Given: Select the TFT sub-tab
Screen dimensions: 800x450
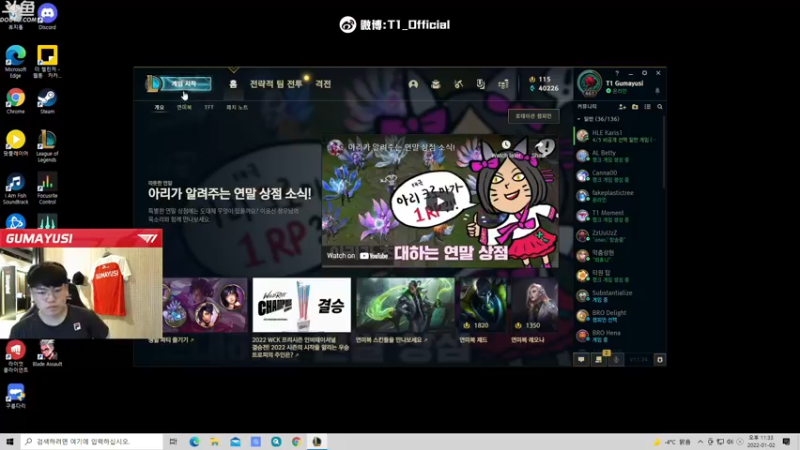Looking at the screenshot, I should click(x=209, y=107).
